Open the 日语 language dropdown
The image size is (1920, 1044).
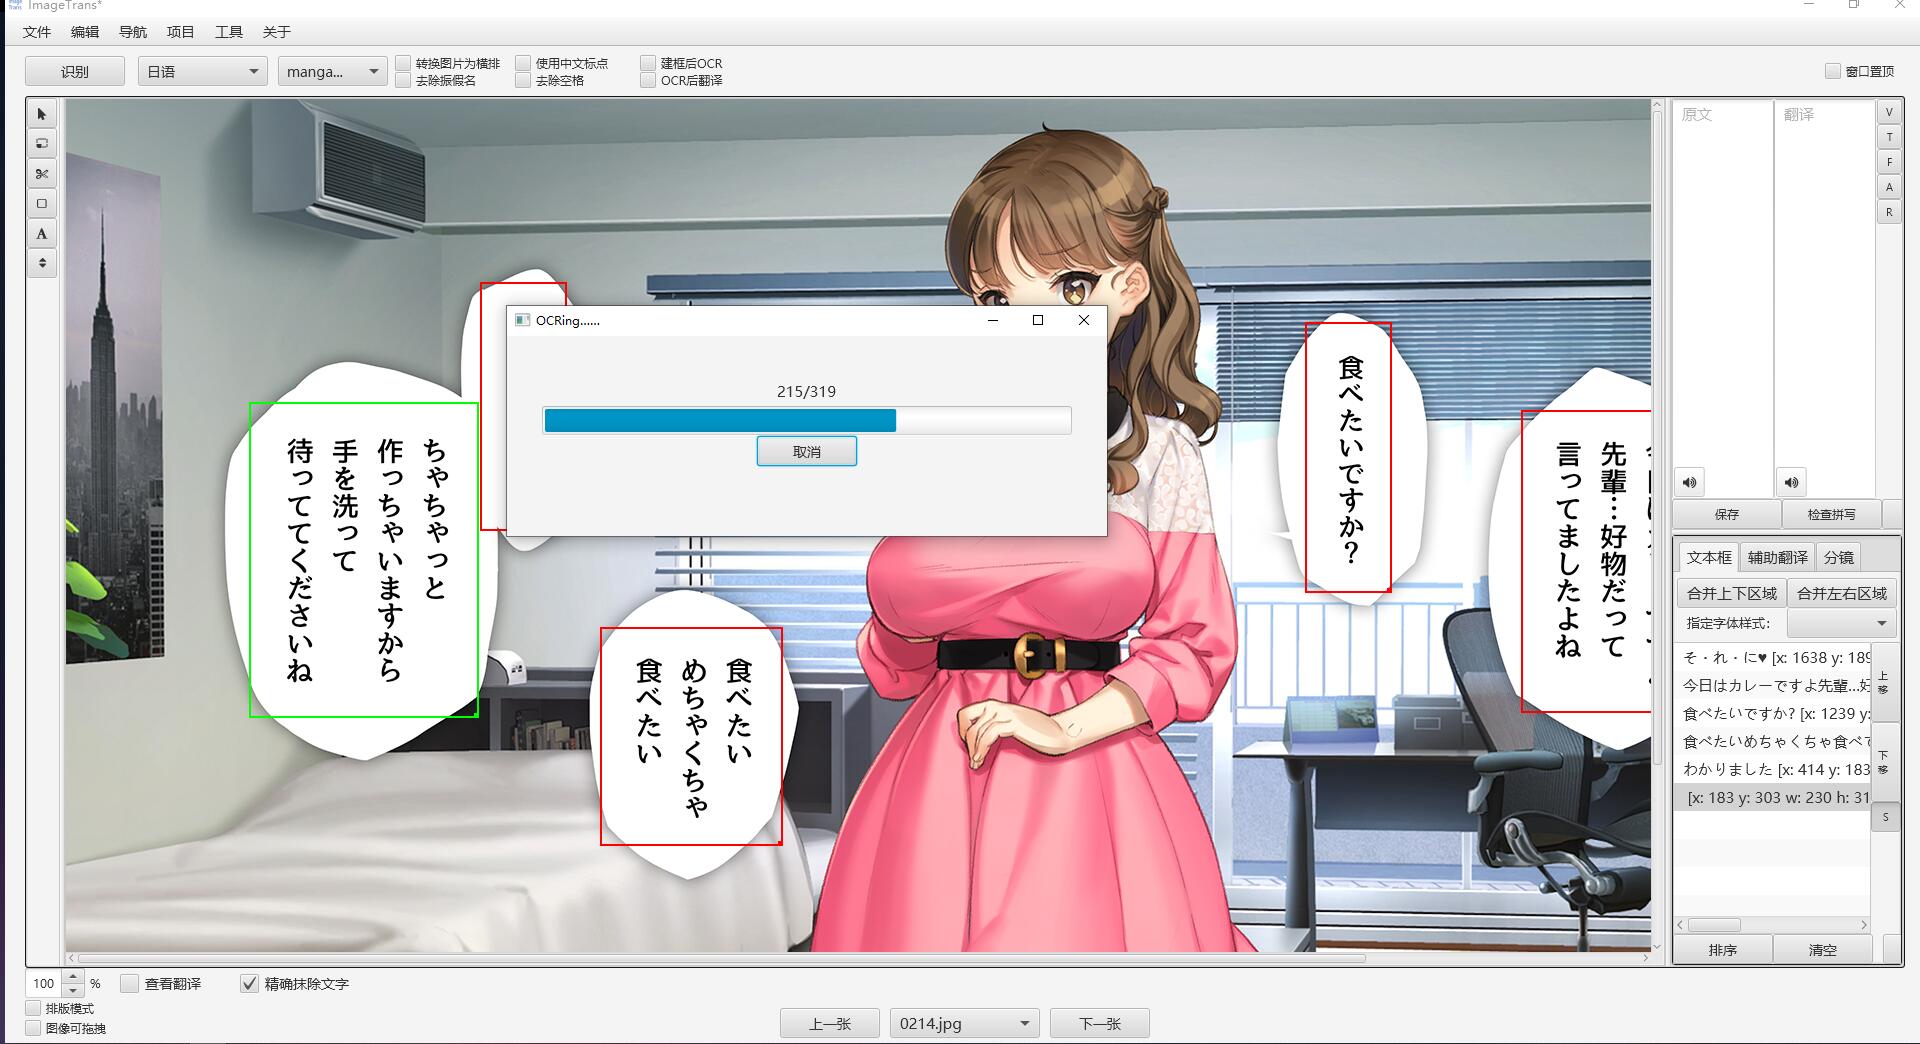tap(202, 71)
